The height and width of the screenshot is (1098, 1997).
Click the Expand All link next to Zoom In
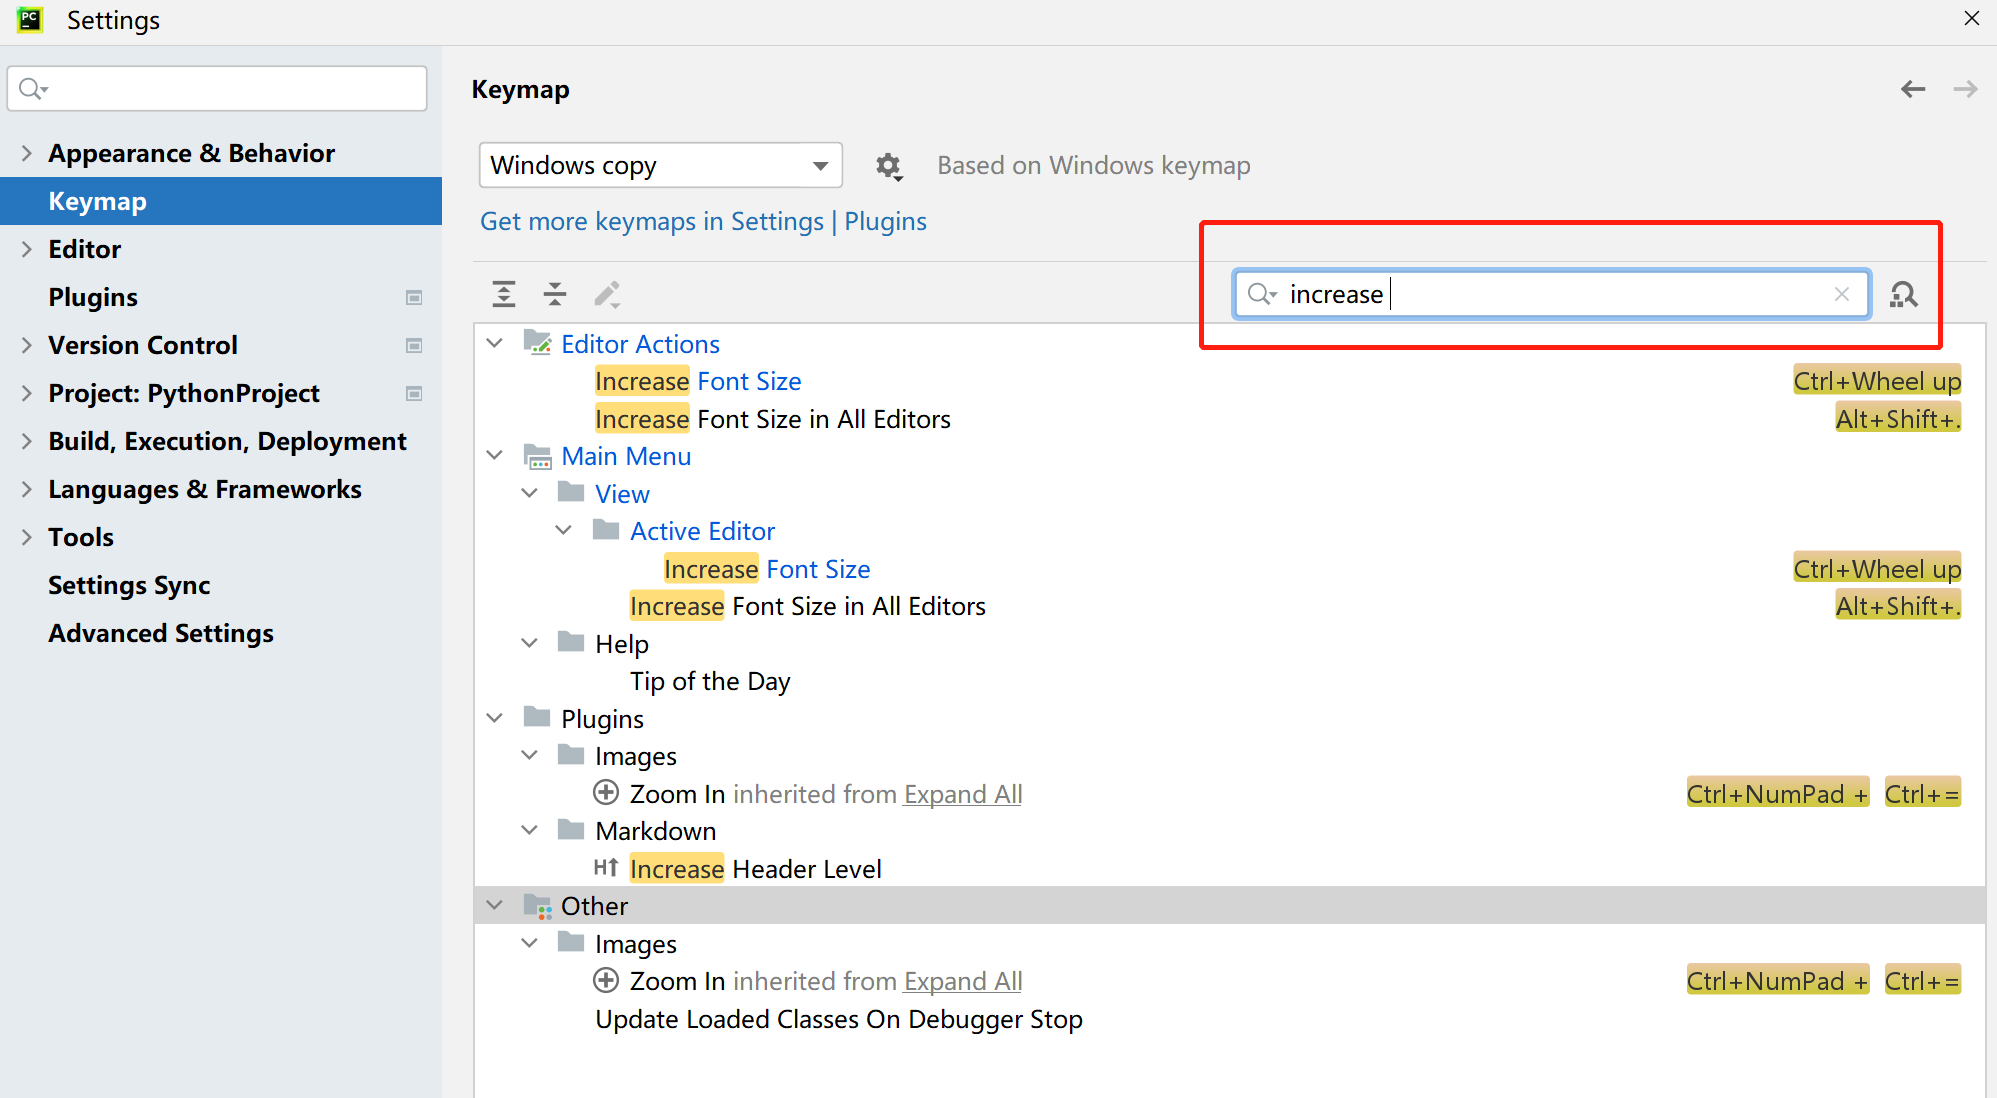(962, 793)
